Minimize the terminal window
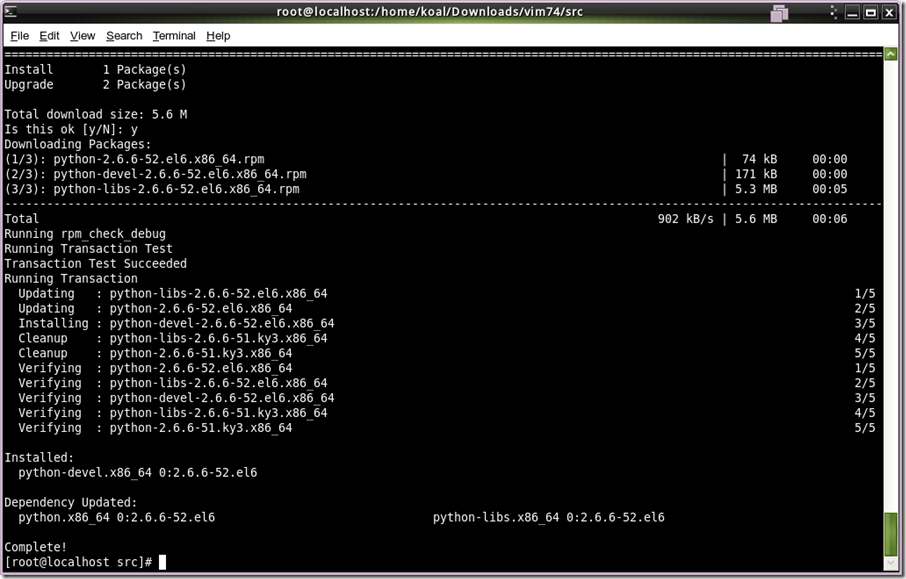The height and width of the screenshot is (579, 906). (x=852, y=12)
